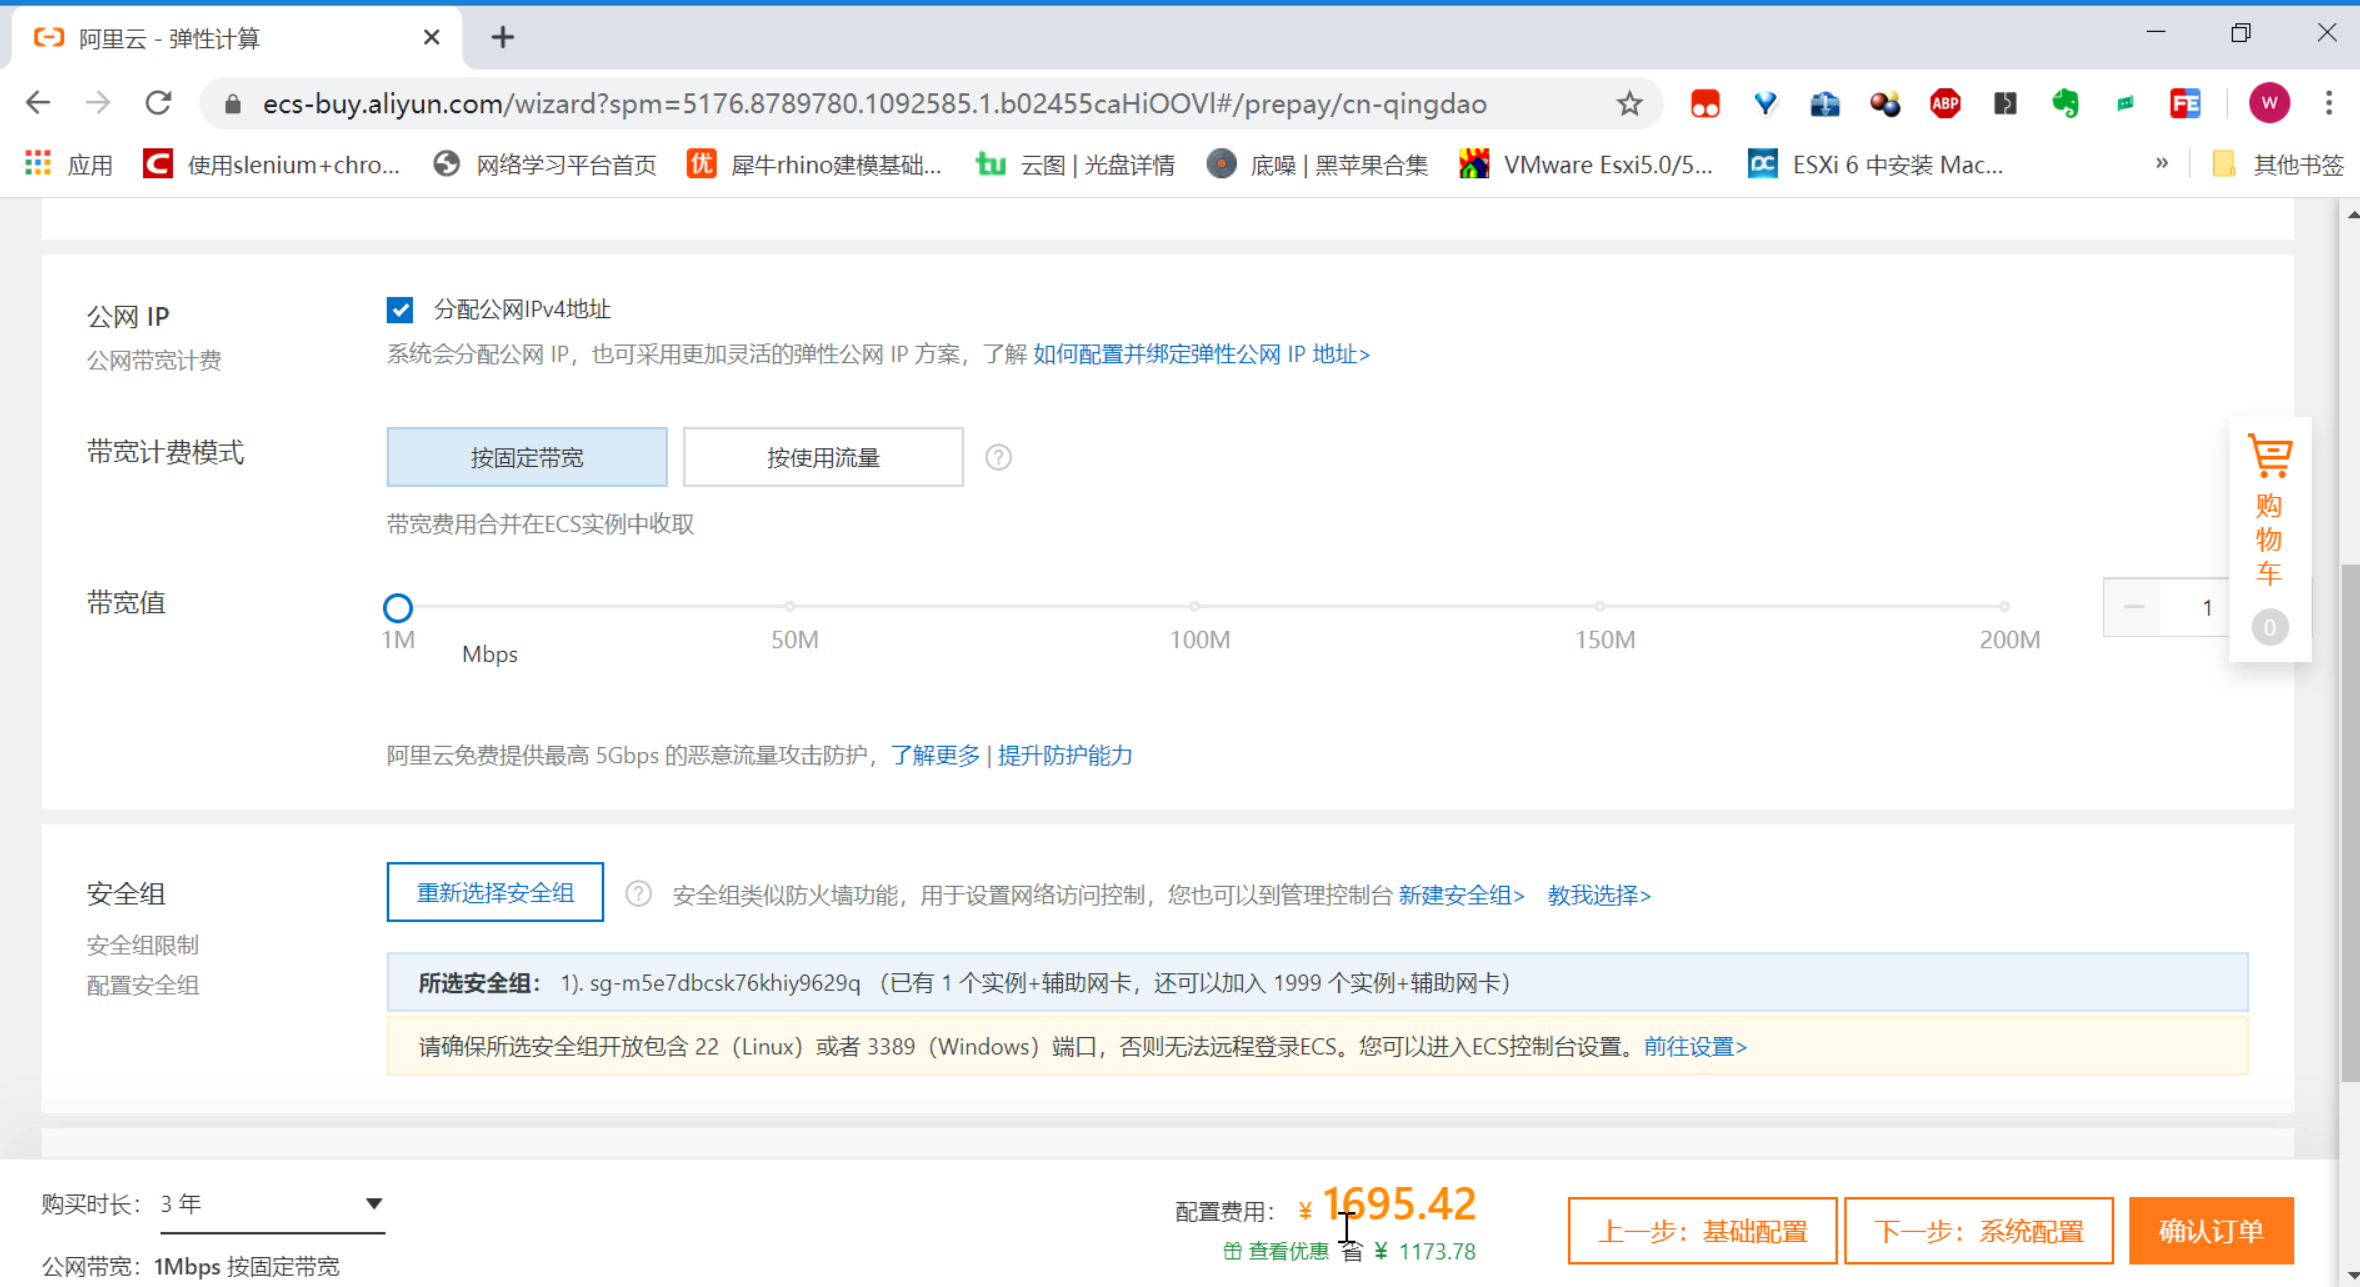Click 应用 apps label in bookmarks bar
Image resolution: width=2360 pixels, height=1287 pixels.
click(89, 164)
